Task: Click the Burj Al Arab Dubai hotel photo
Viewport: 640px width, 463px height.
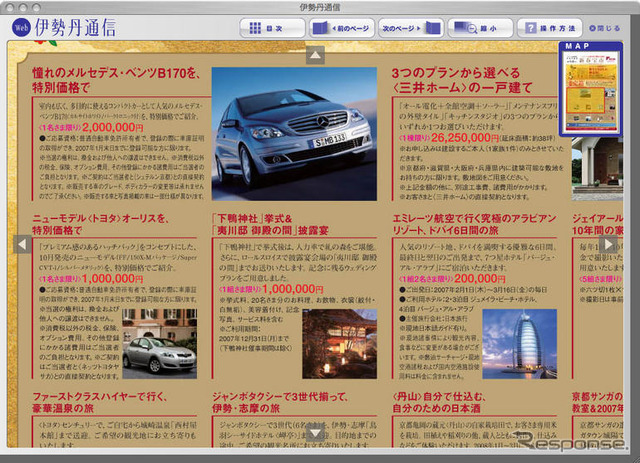Action: tap(520, 344)
